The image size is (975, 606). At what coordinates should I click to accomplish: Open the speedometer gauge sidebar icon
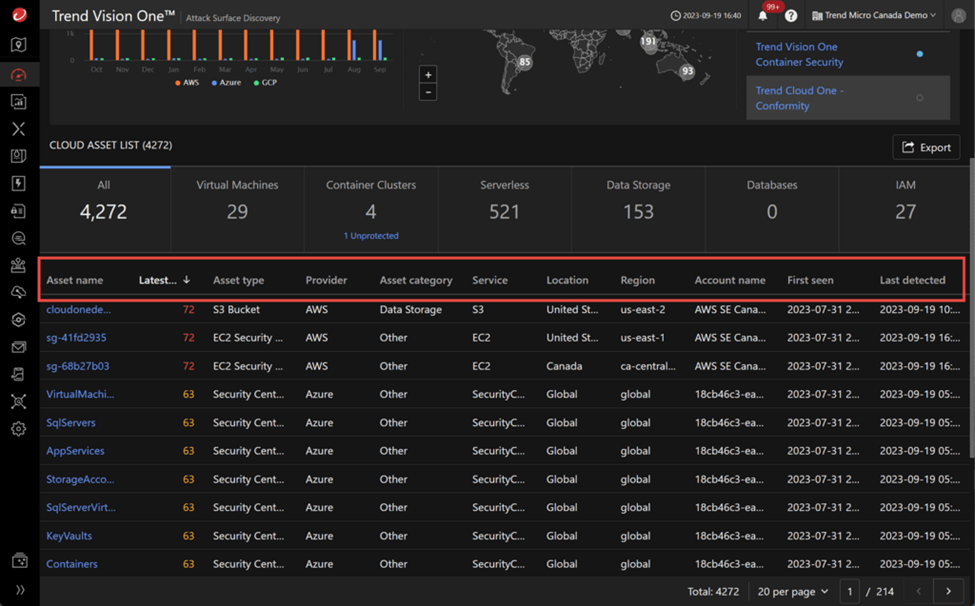19,75
